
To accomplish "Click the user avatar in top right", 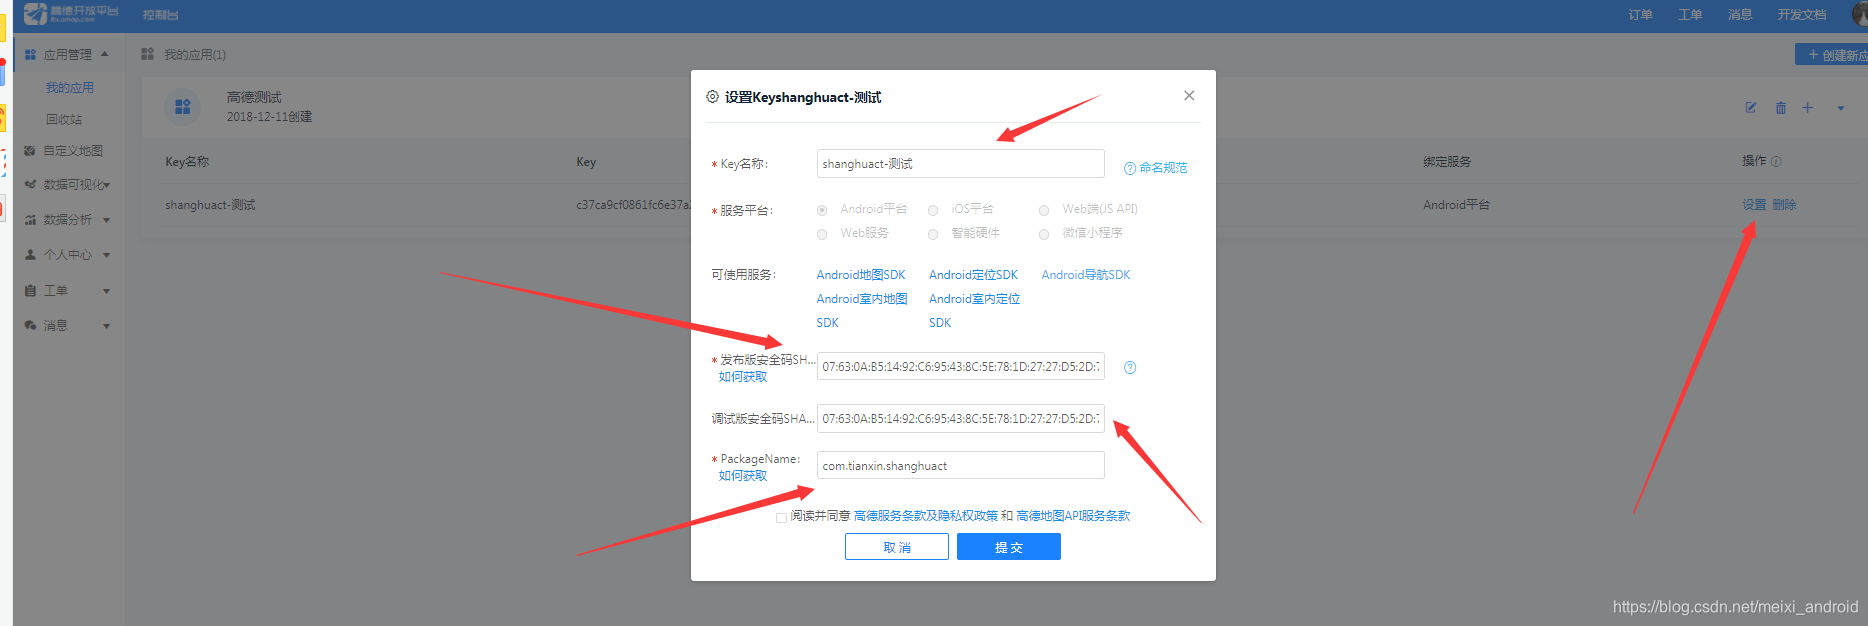I will [1860, 14].
